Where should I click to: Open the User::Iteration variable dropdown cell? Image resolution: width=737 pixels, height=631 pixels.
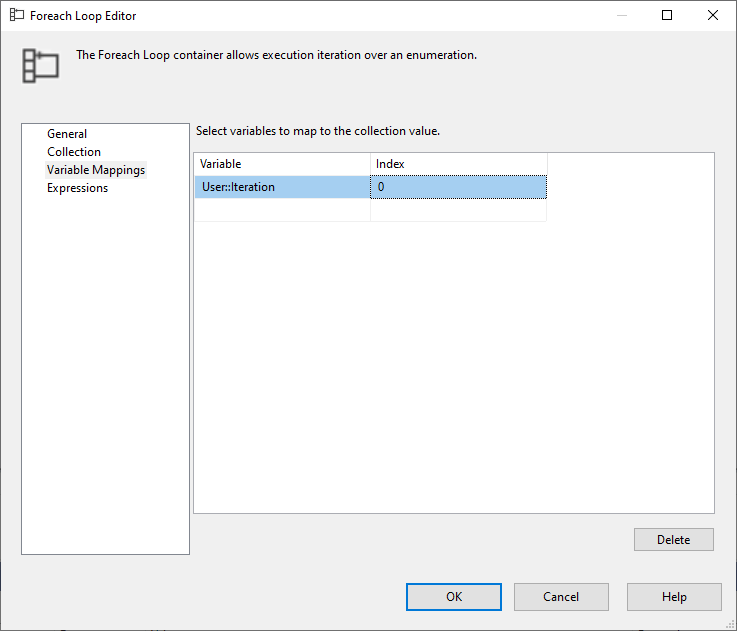click(x=281, y=187)
